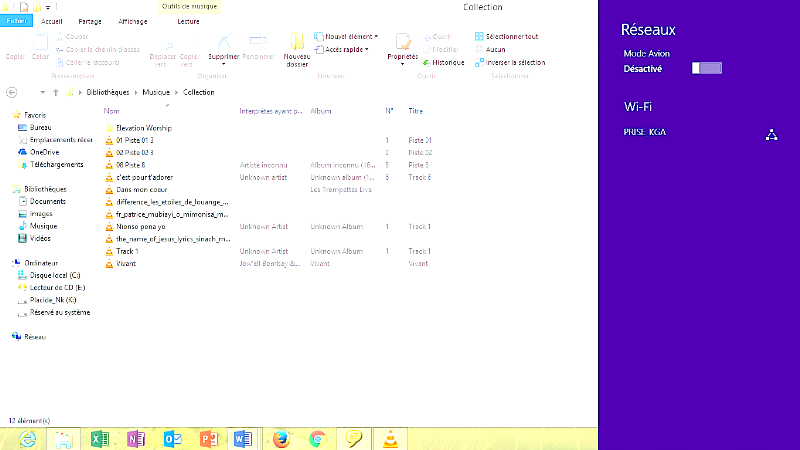Viewport: 800px width, 450px height.
Task: Click Musique in the breadcrumb path
Action: [x=157, y=92]
